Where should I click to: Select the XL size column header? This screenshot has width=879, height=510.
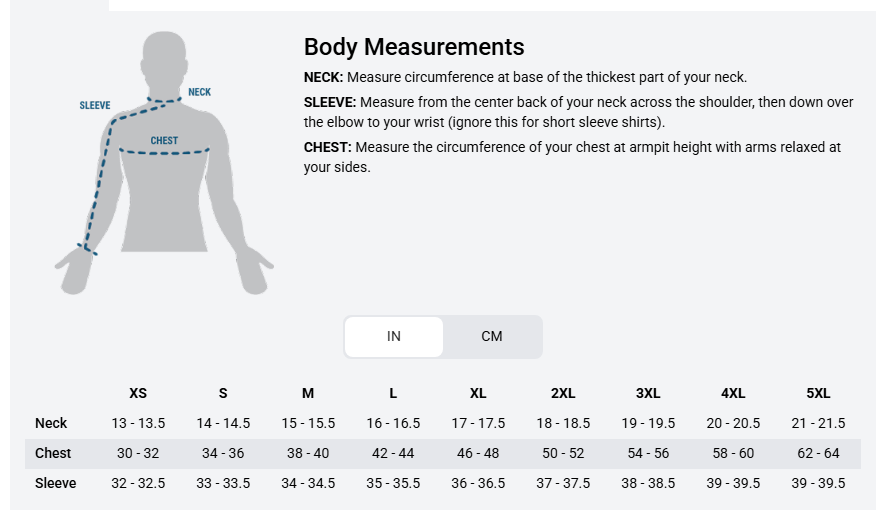[x=478, y=393]
